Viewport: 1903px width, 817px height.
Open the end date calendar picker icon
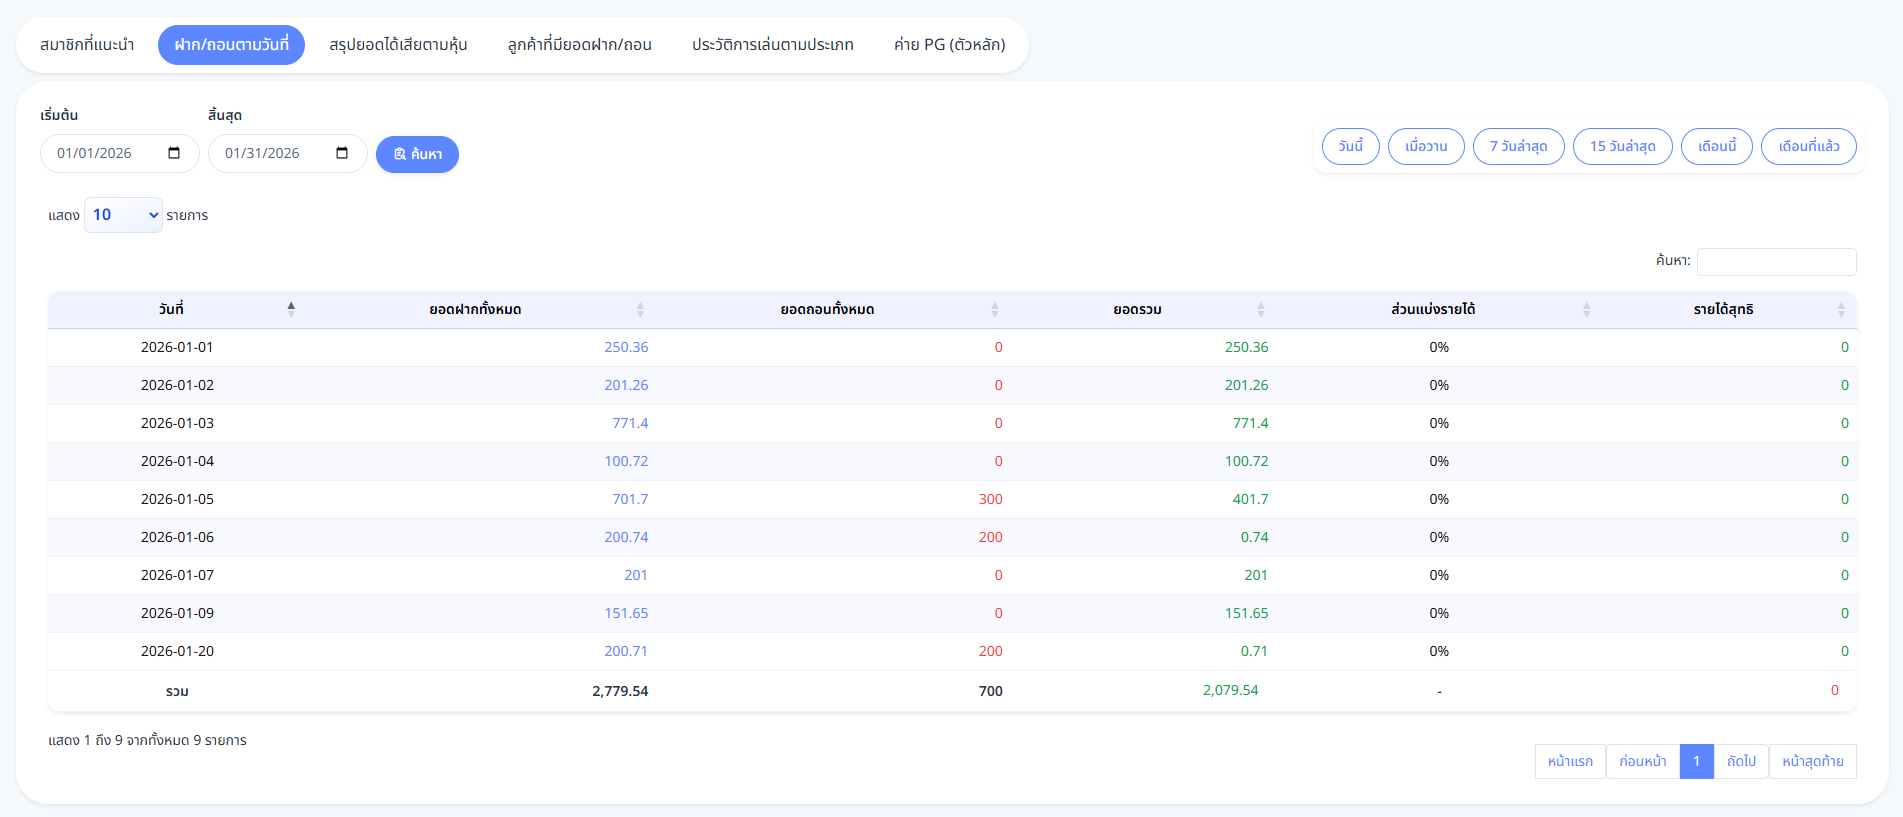point(342,153)
